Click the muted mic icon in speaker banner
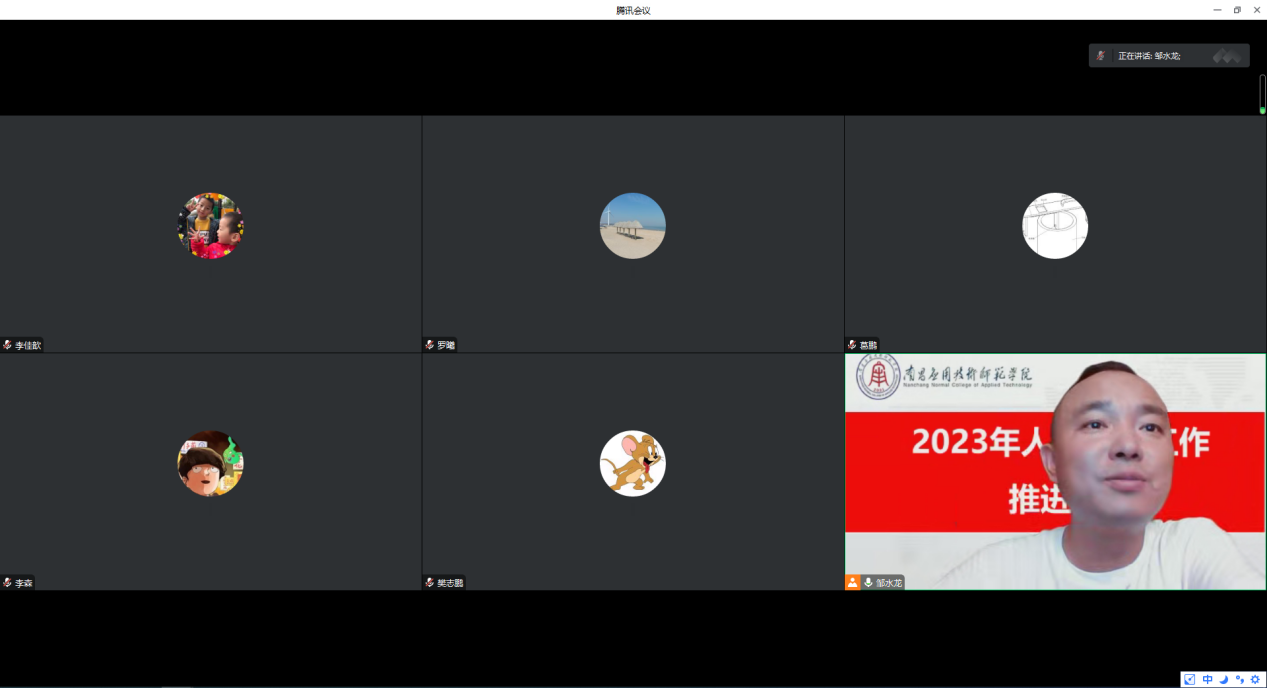Image resolution: width=1267 pixels, height=688 pixels. coord(1100,56)
